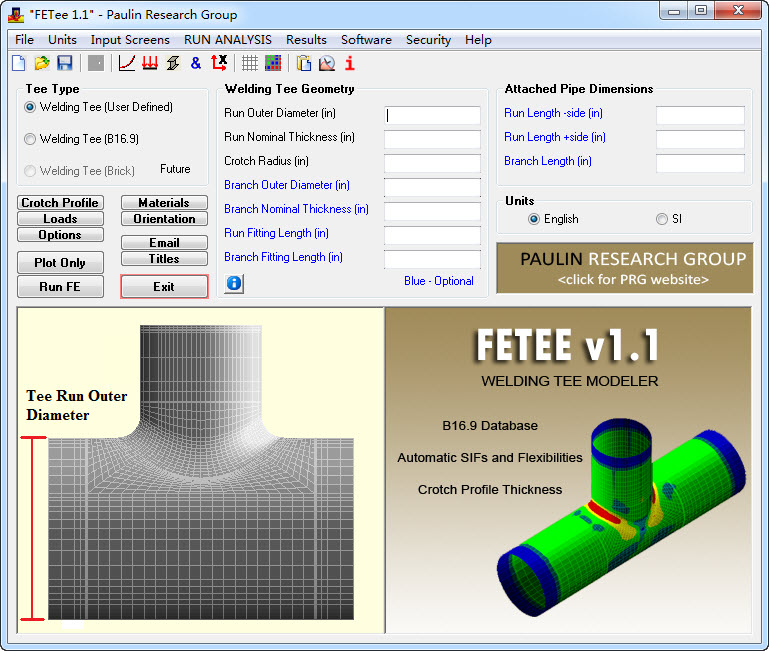The image size is (769, 651).
Task: Open the crotch profile curve icon
Action: tap(127, 63)
